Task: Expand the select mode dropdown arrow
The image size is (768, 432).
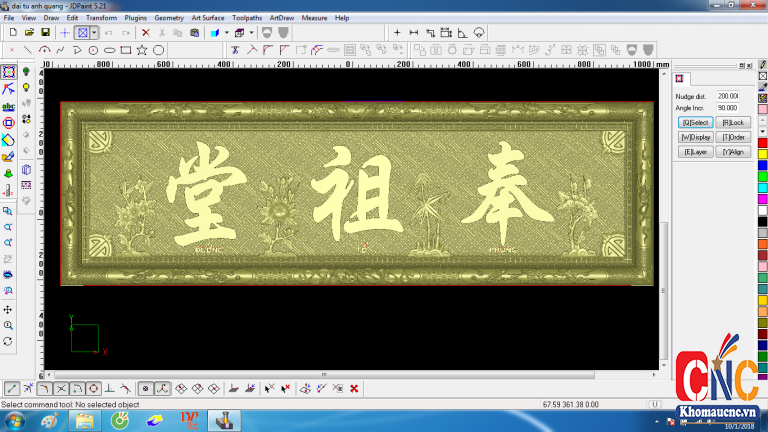Action: [94, 33]
